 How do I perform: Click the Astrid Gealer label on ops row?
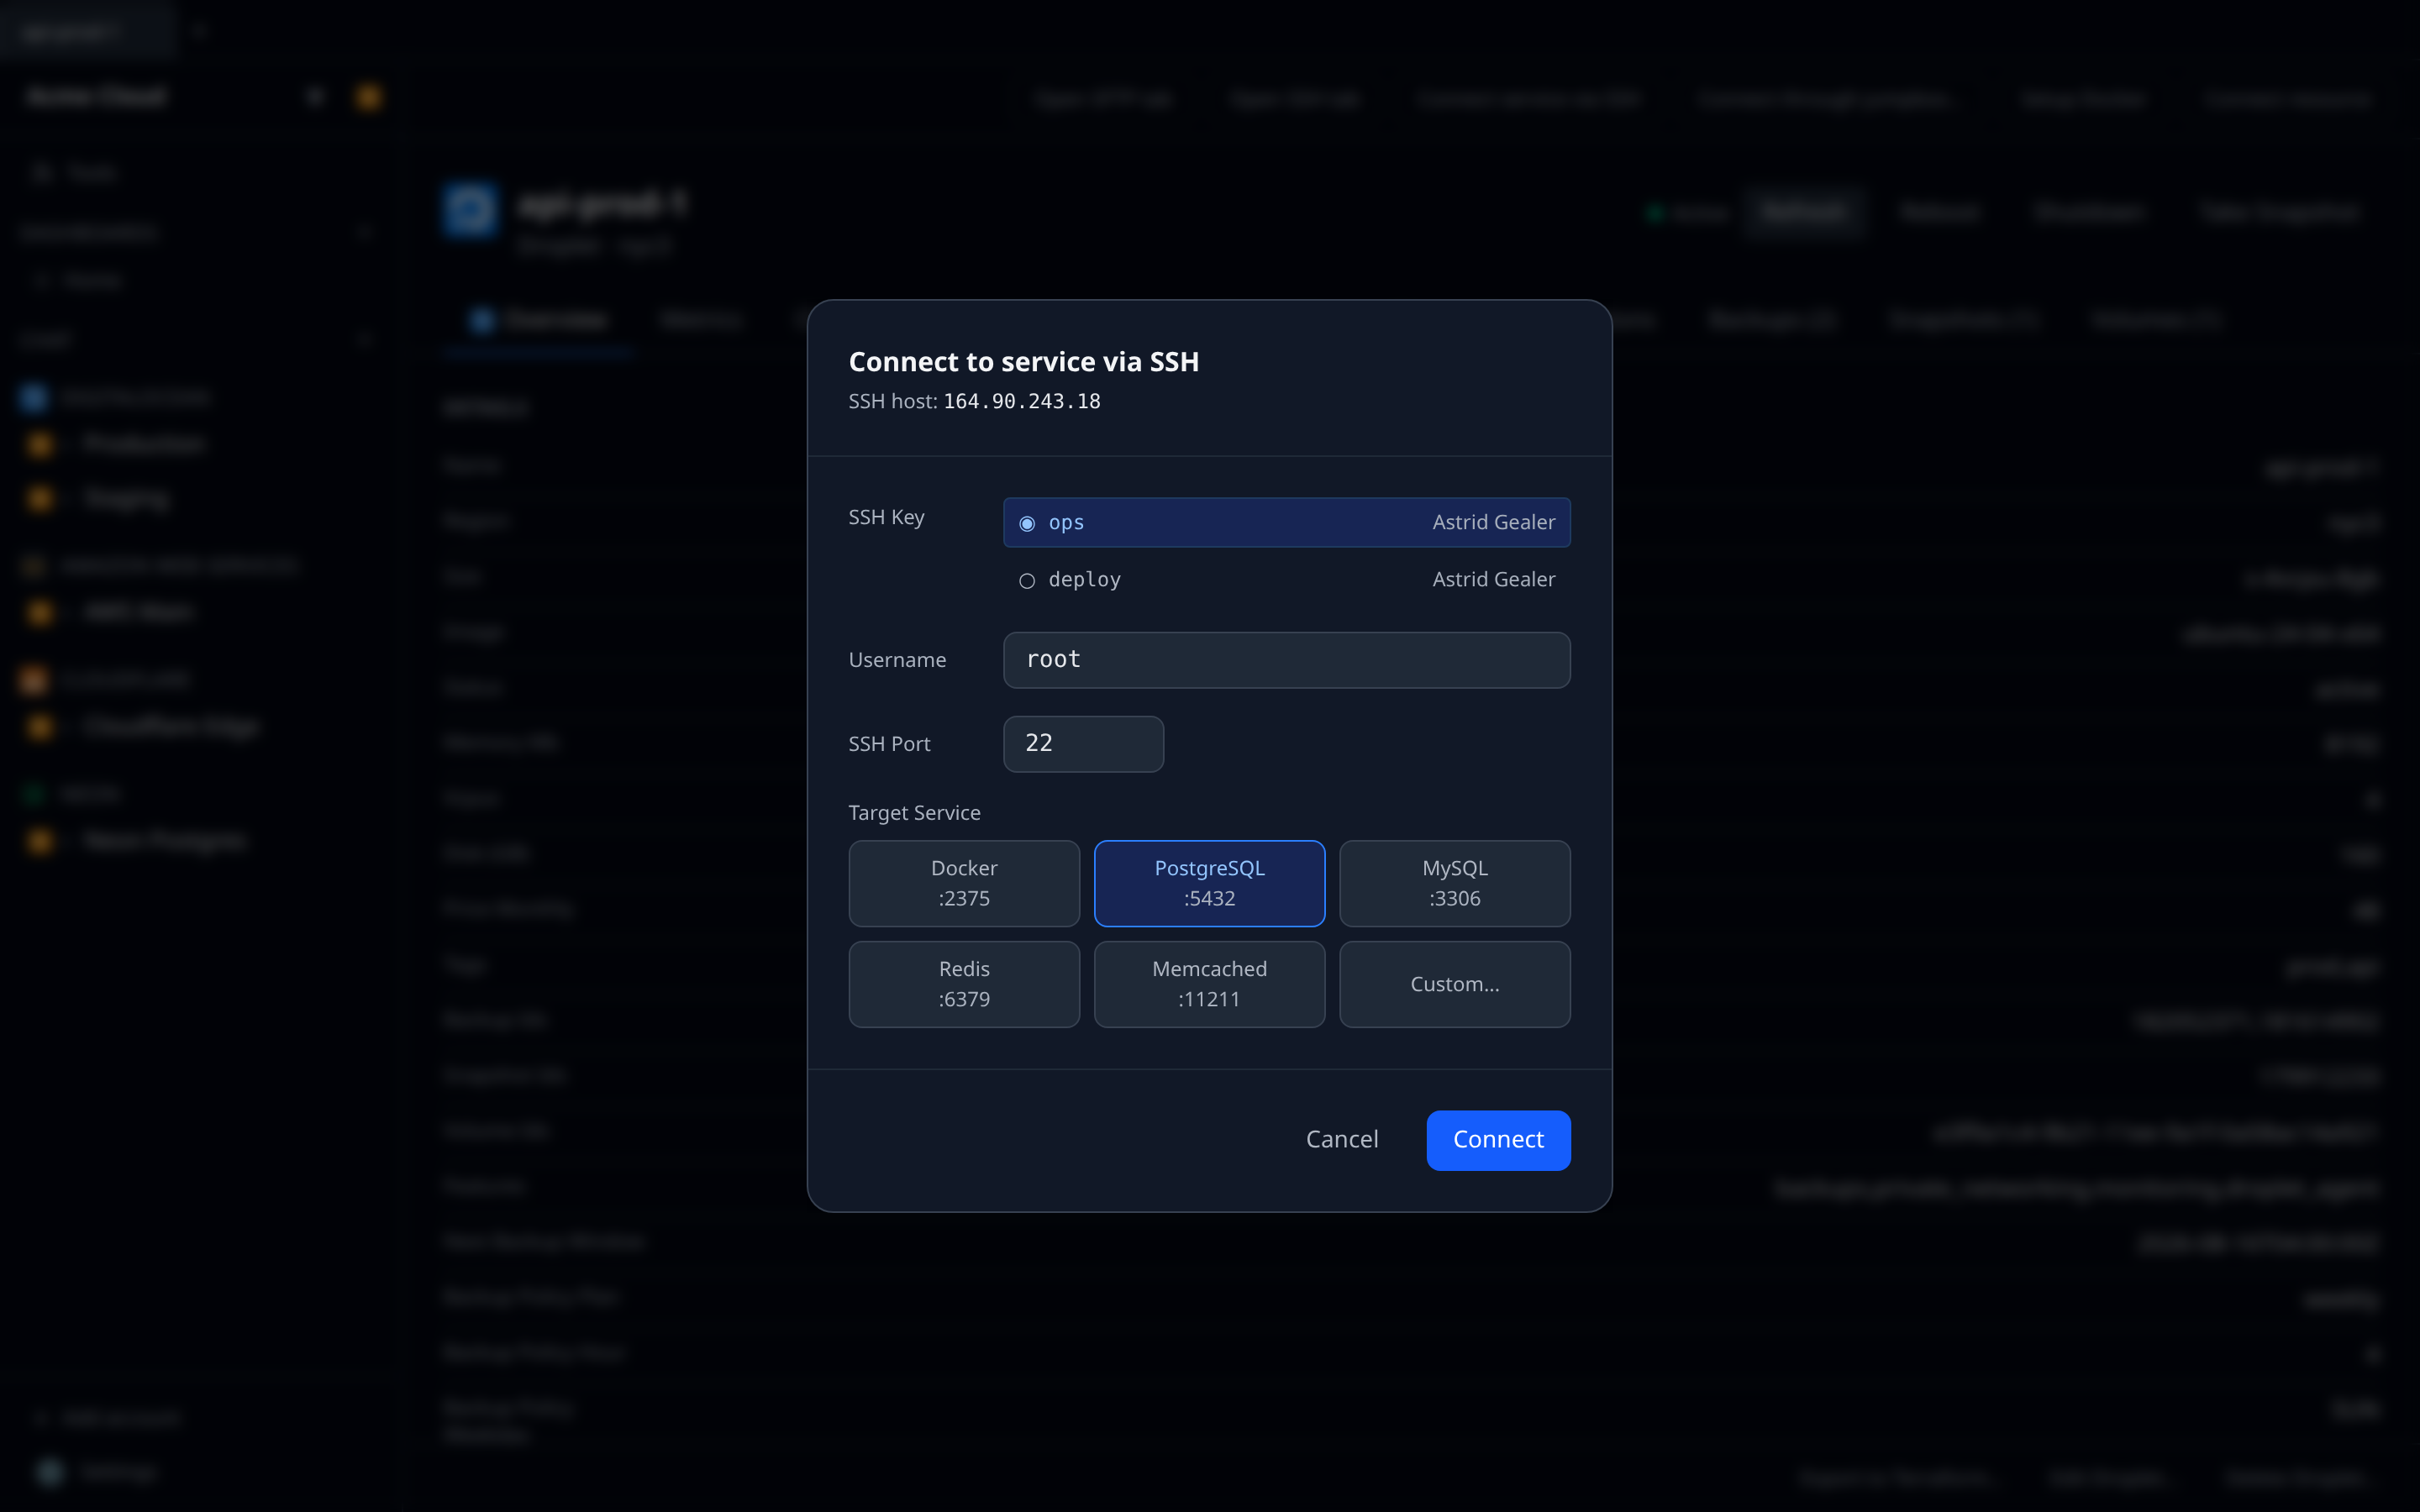(1493, 522)
